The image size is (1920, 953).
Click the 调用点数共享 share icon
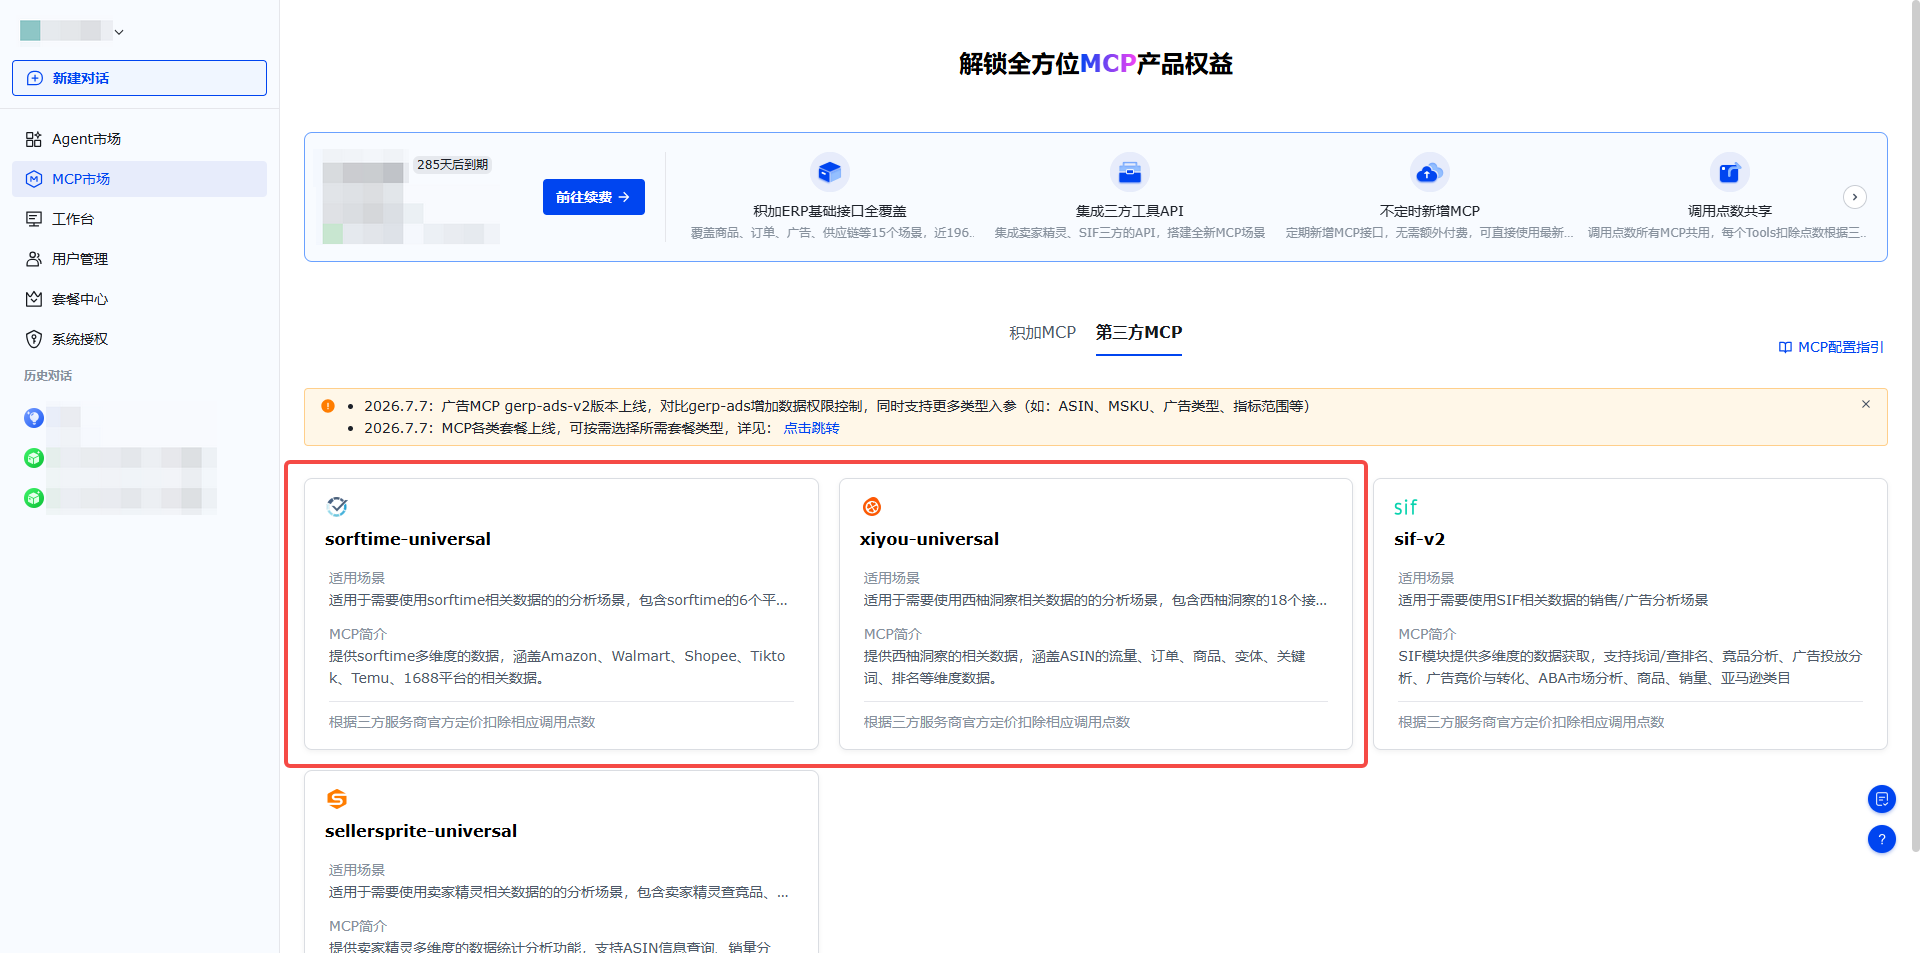point(1730,173)
